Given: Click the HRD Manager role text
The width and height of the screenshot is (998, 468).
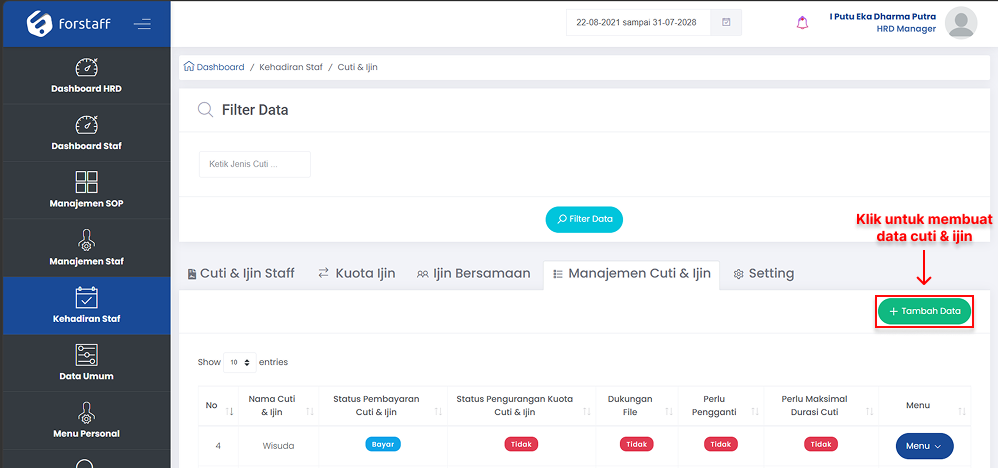Looking at the screenshot, I should (x=906, y=29).
